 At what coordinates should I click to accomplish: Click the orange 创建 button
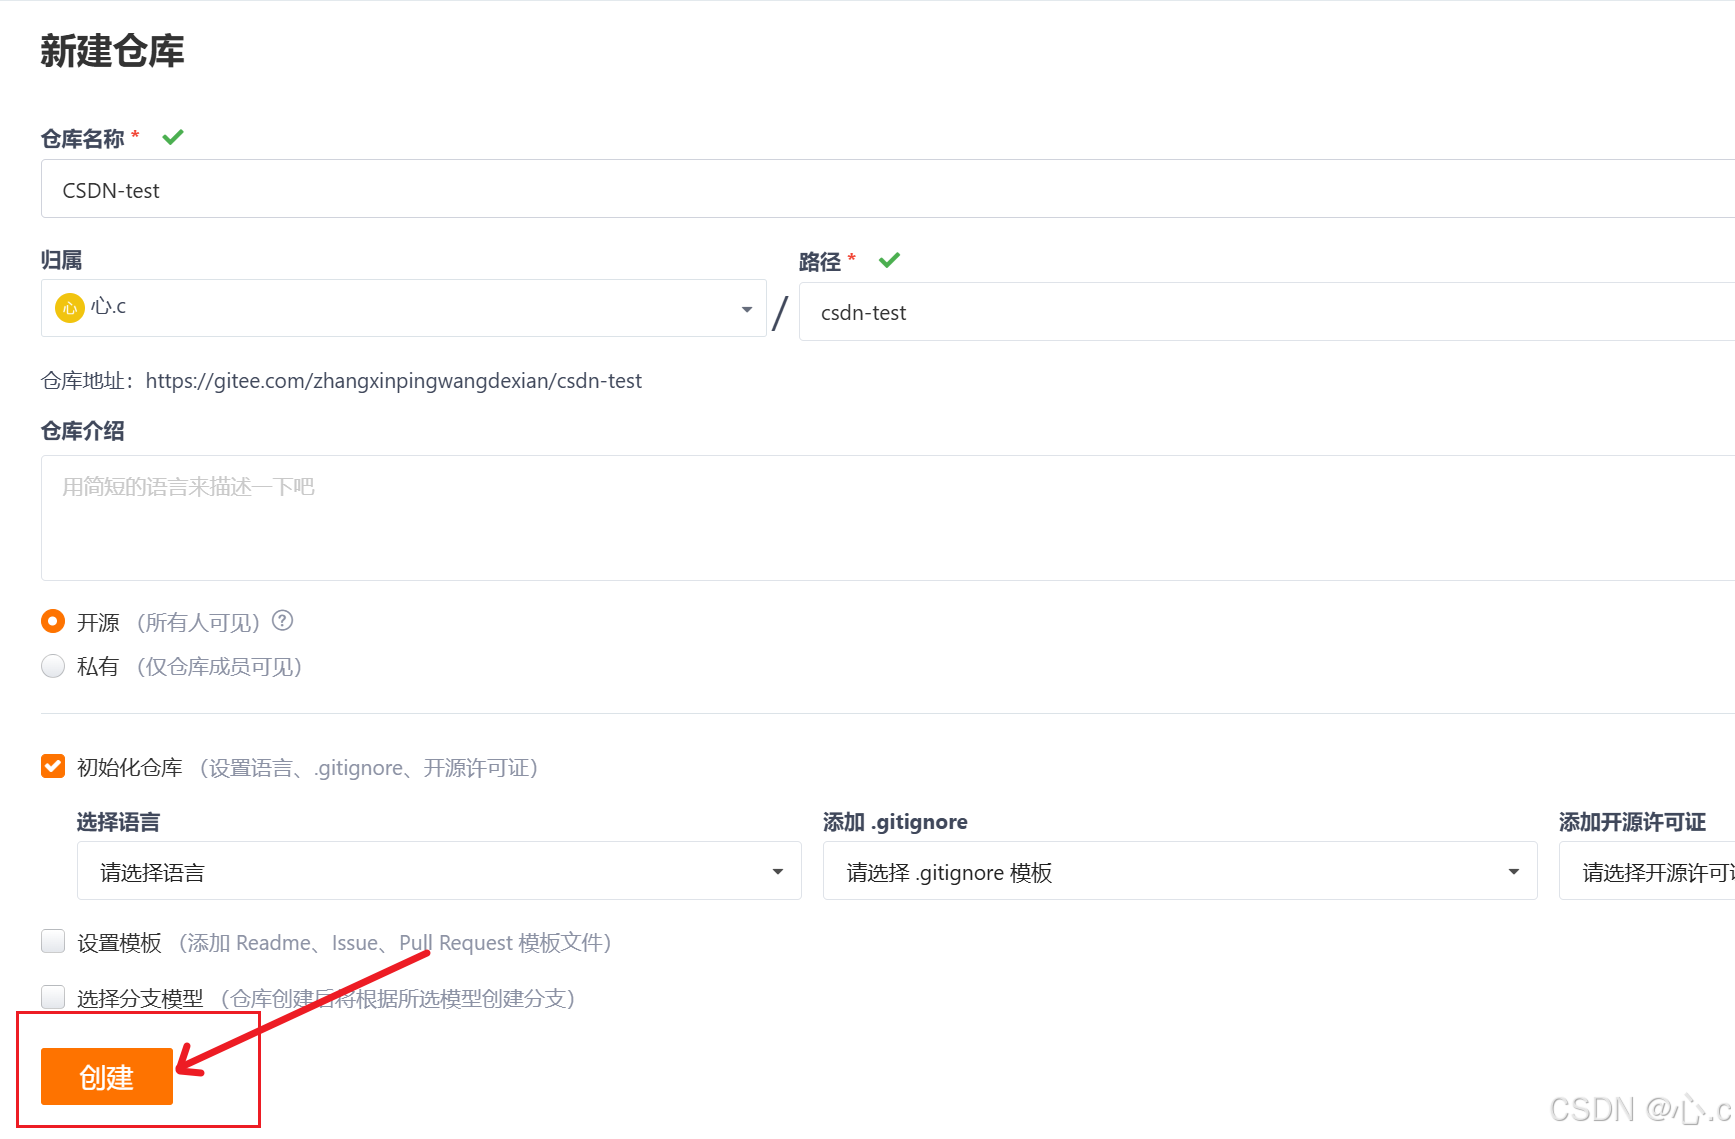pos(107,1077)
